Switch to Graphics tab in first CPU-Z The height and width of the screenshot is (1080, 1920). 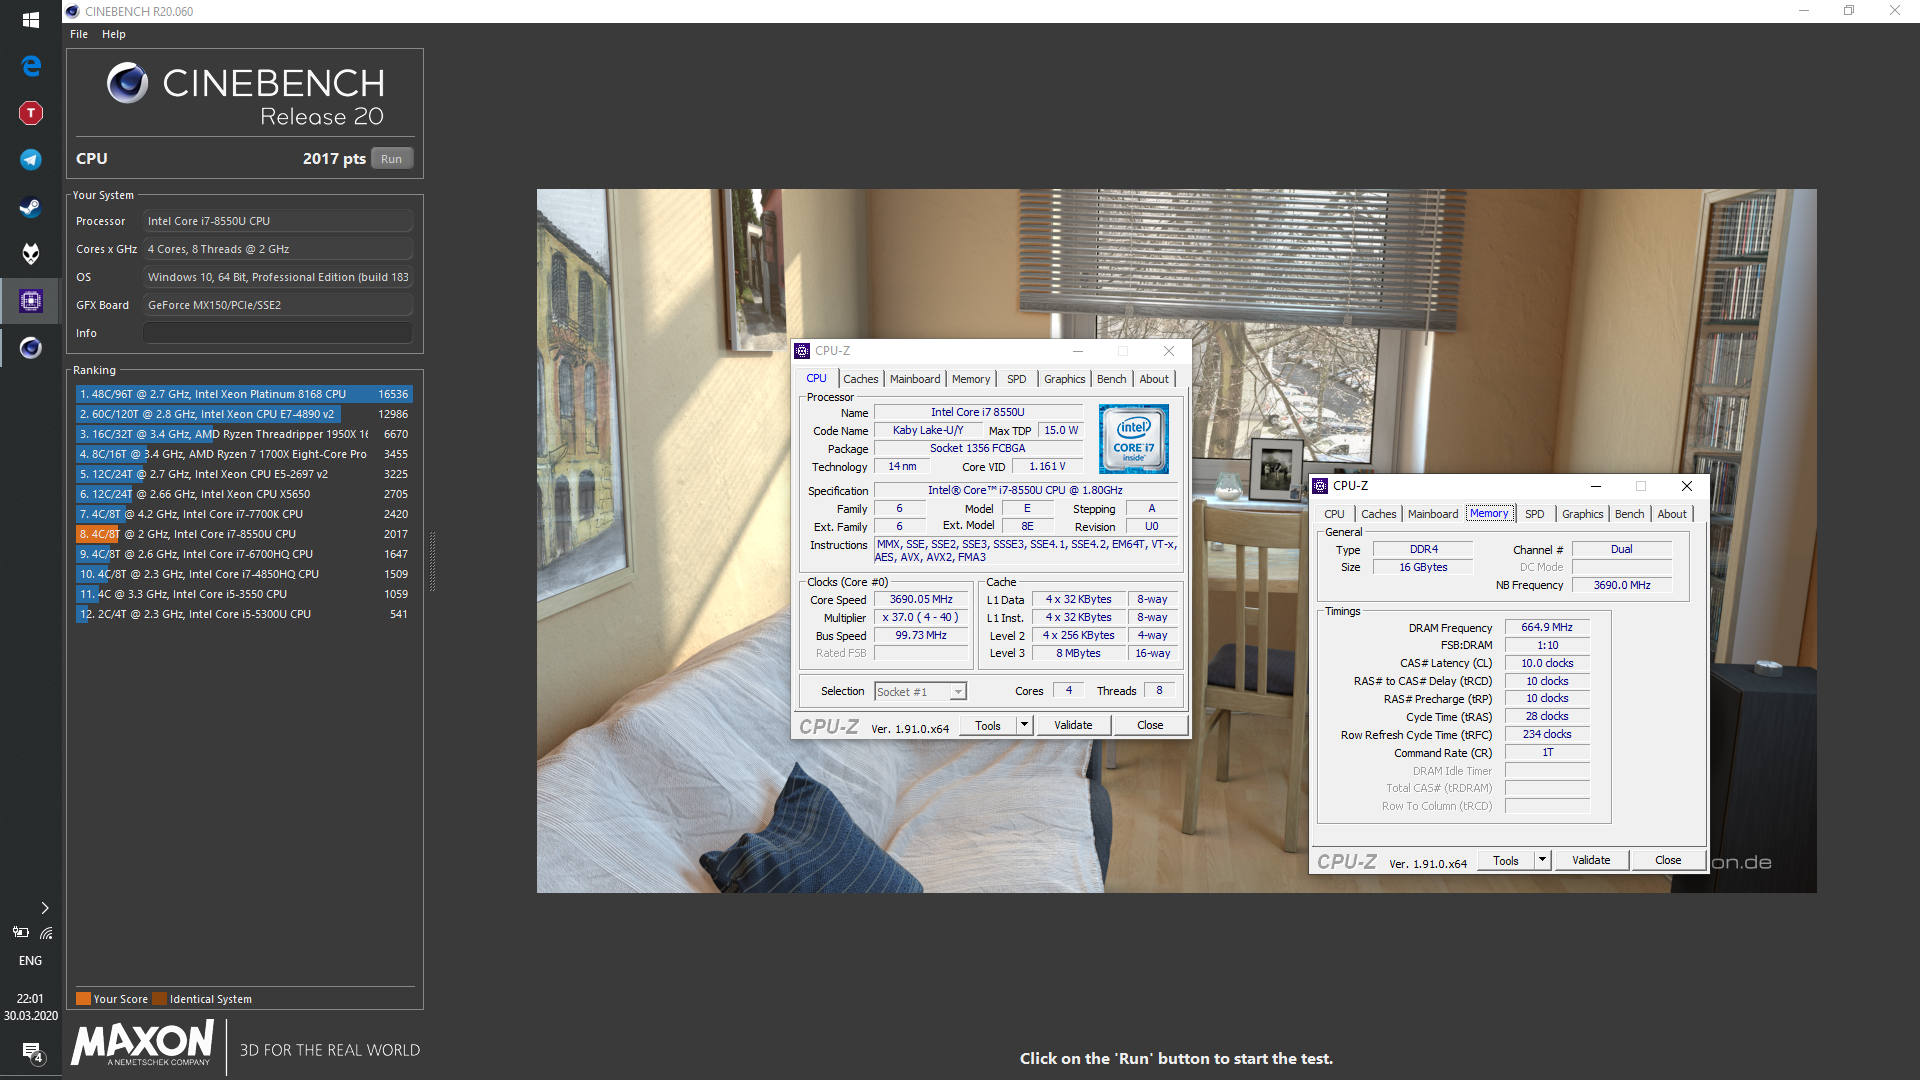pos(1064,379)
